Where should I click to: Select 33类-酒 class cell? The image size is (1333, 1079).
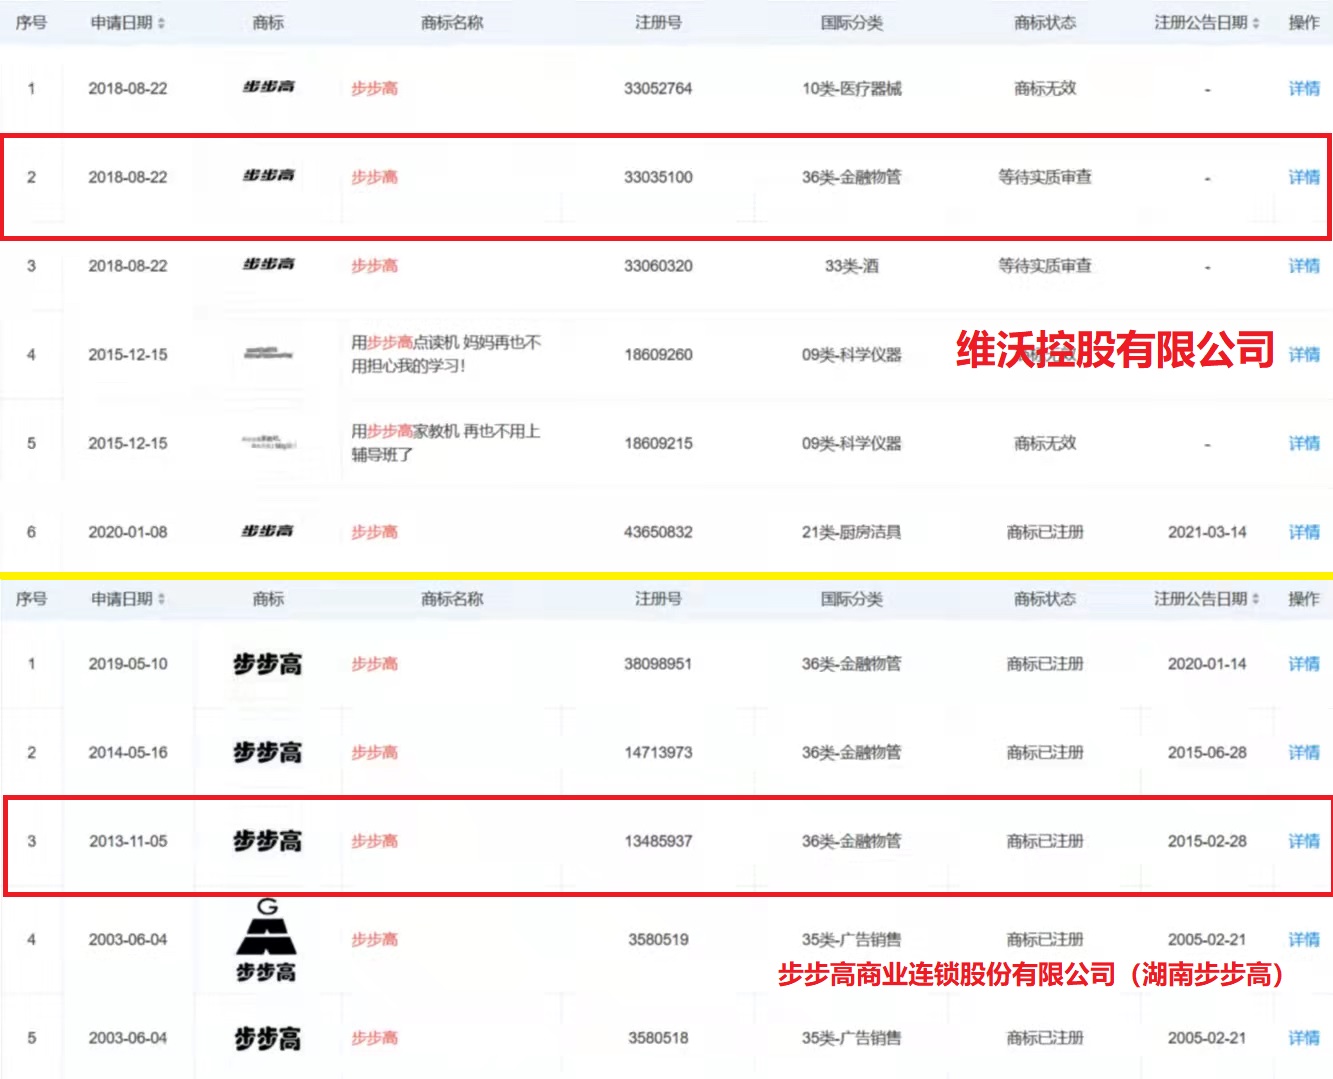[852, 266]
